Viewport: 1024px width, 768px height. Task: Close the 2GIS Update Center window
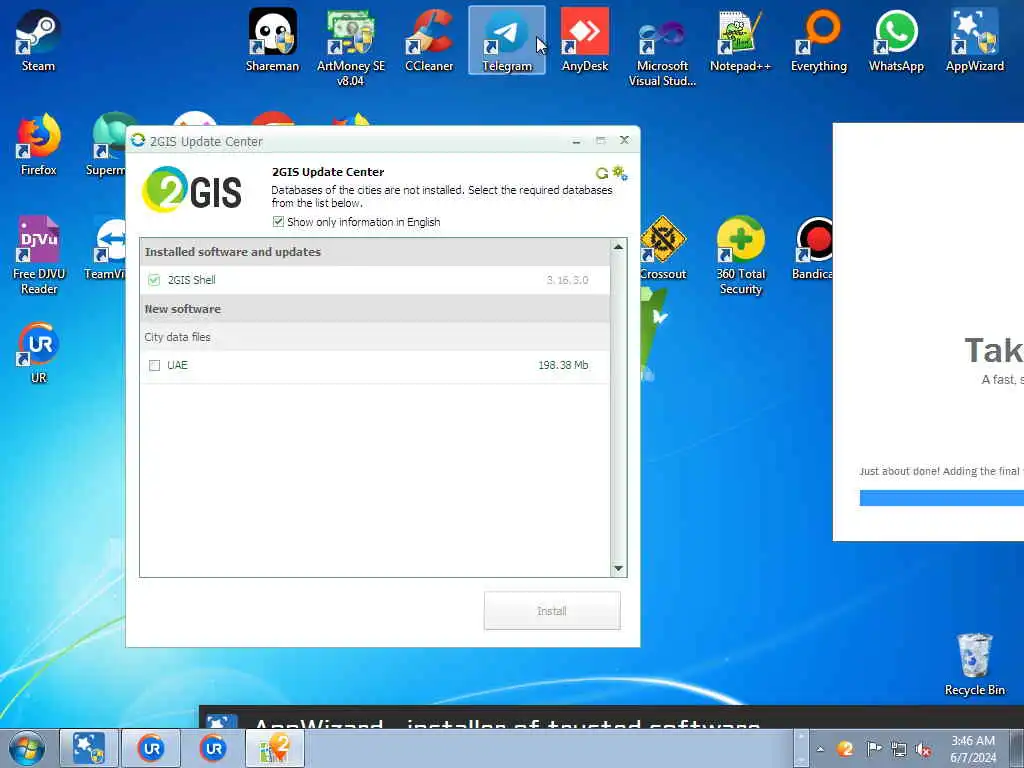[x=624, y=140]
